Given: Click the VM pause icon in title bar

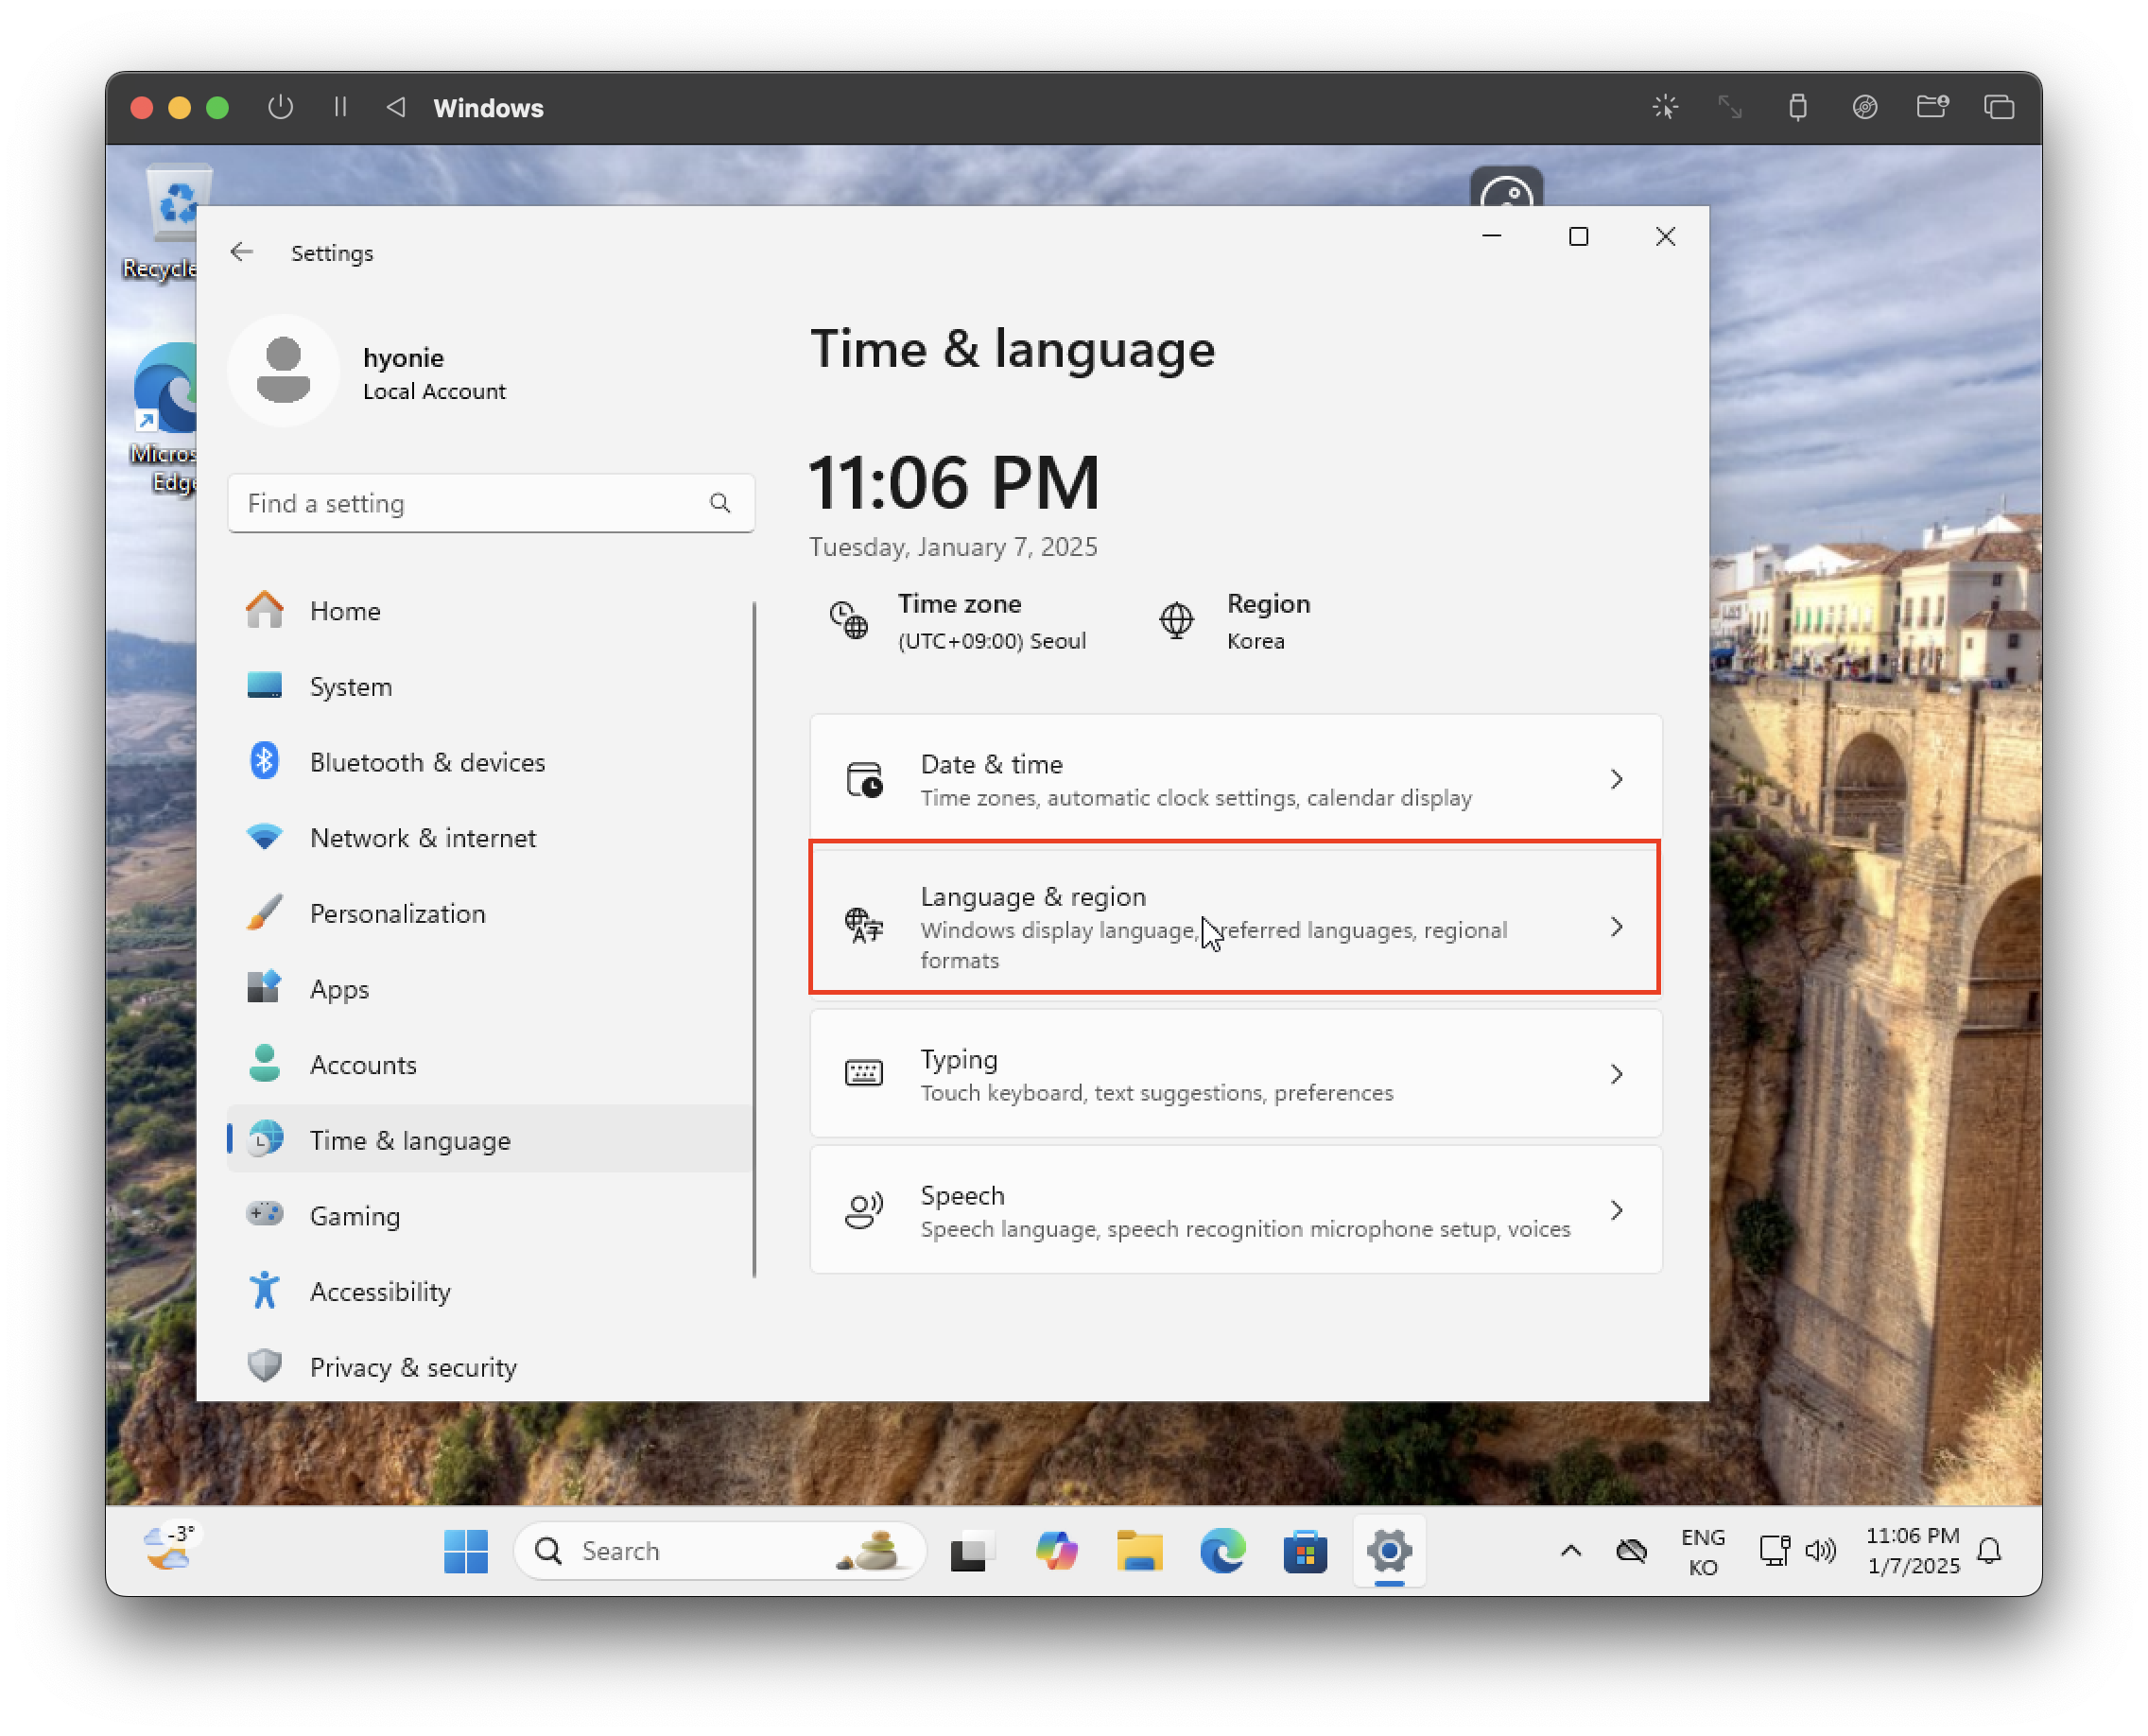Looking at the screenshot, I should [x=340, y=107].
